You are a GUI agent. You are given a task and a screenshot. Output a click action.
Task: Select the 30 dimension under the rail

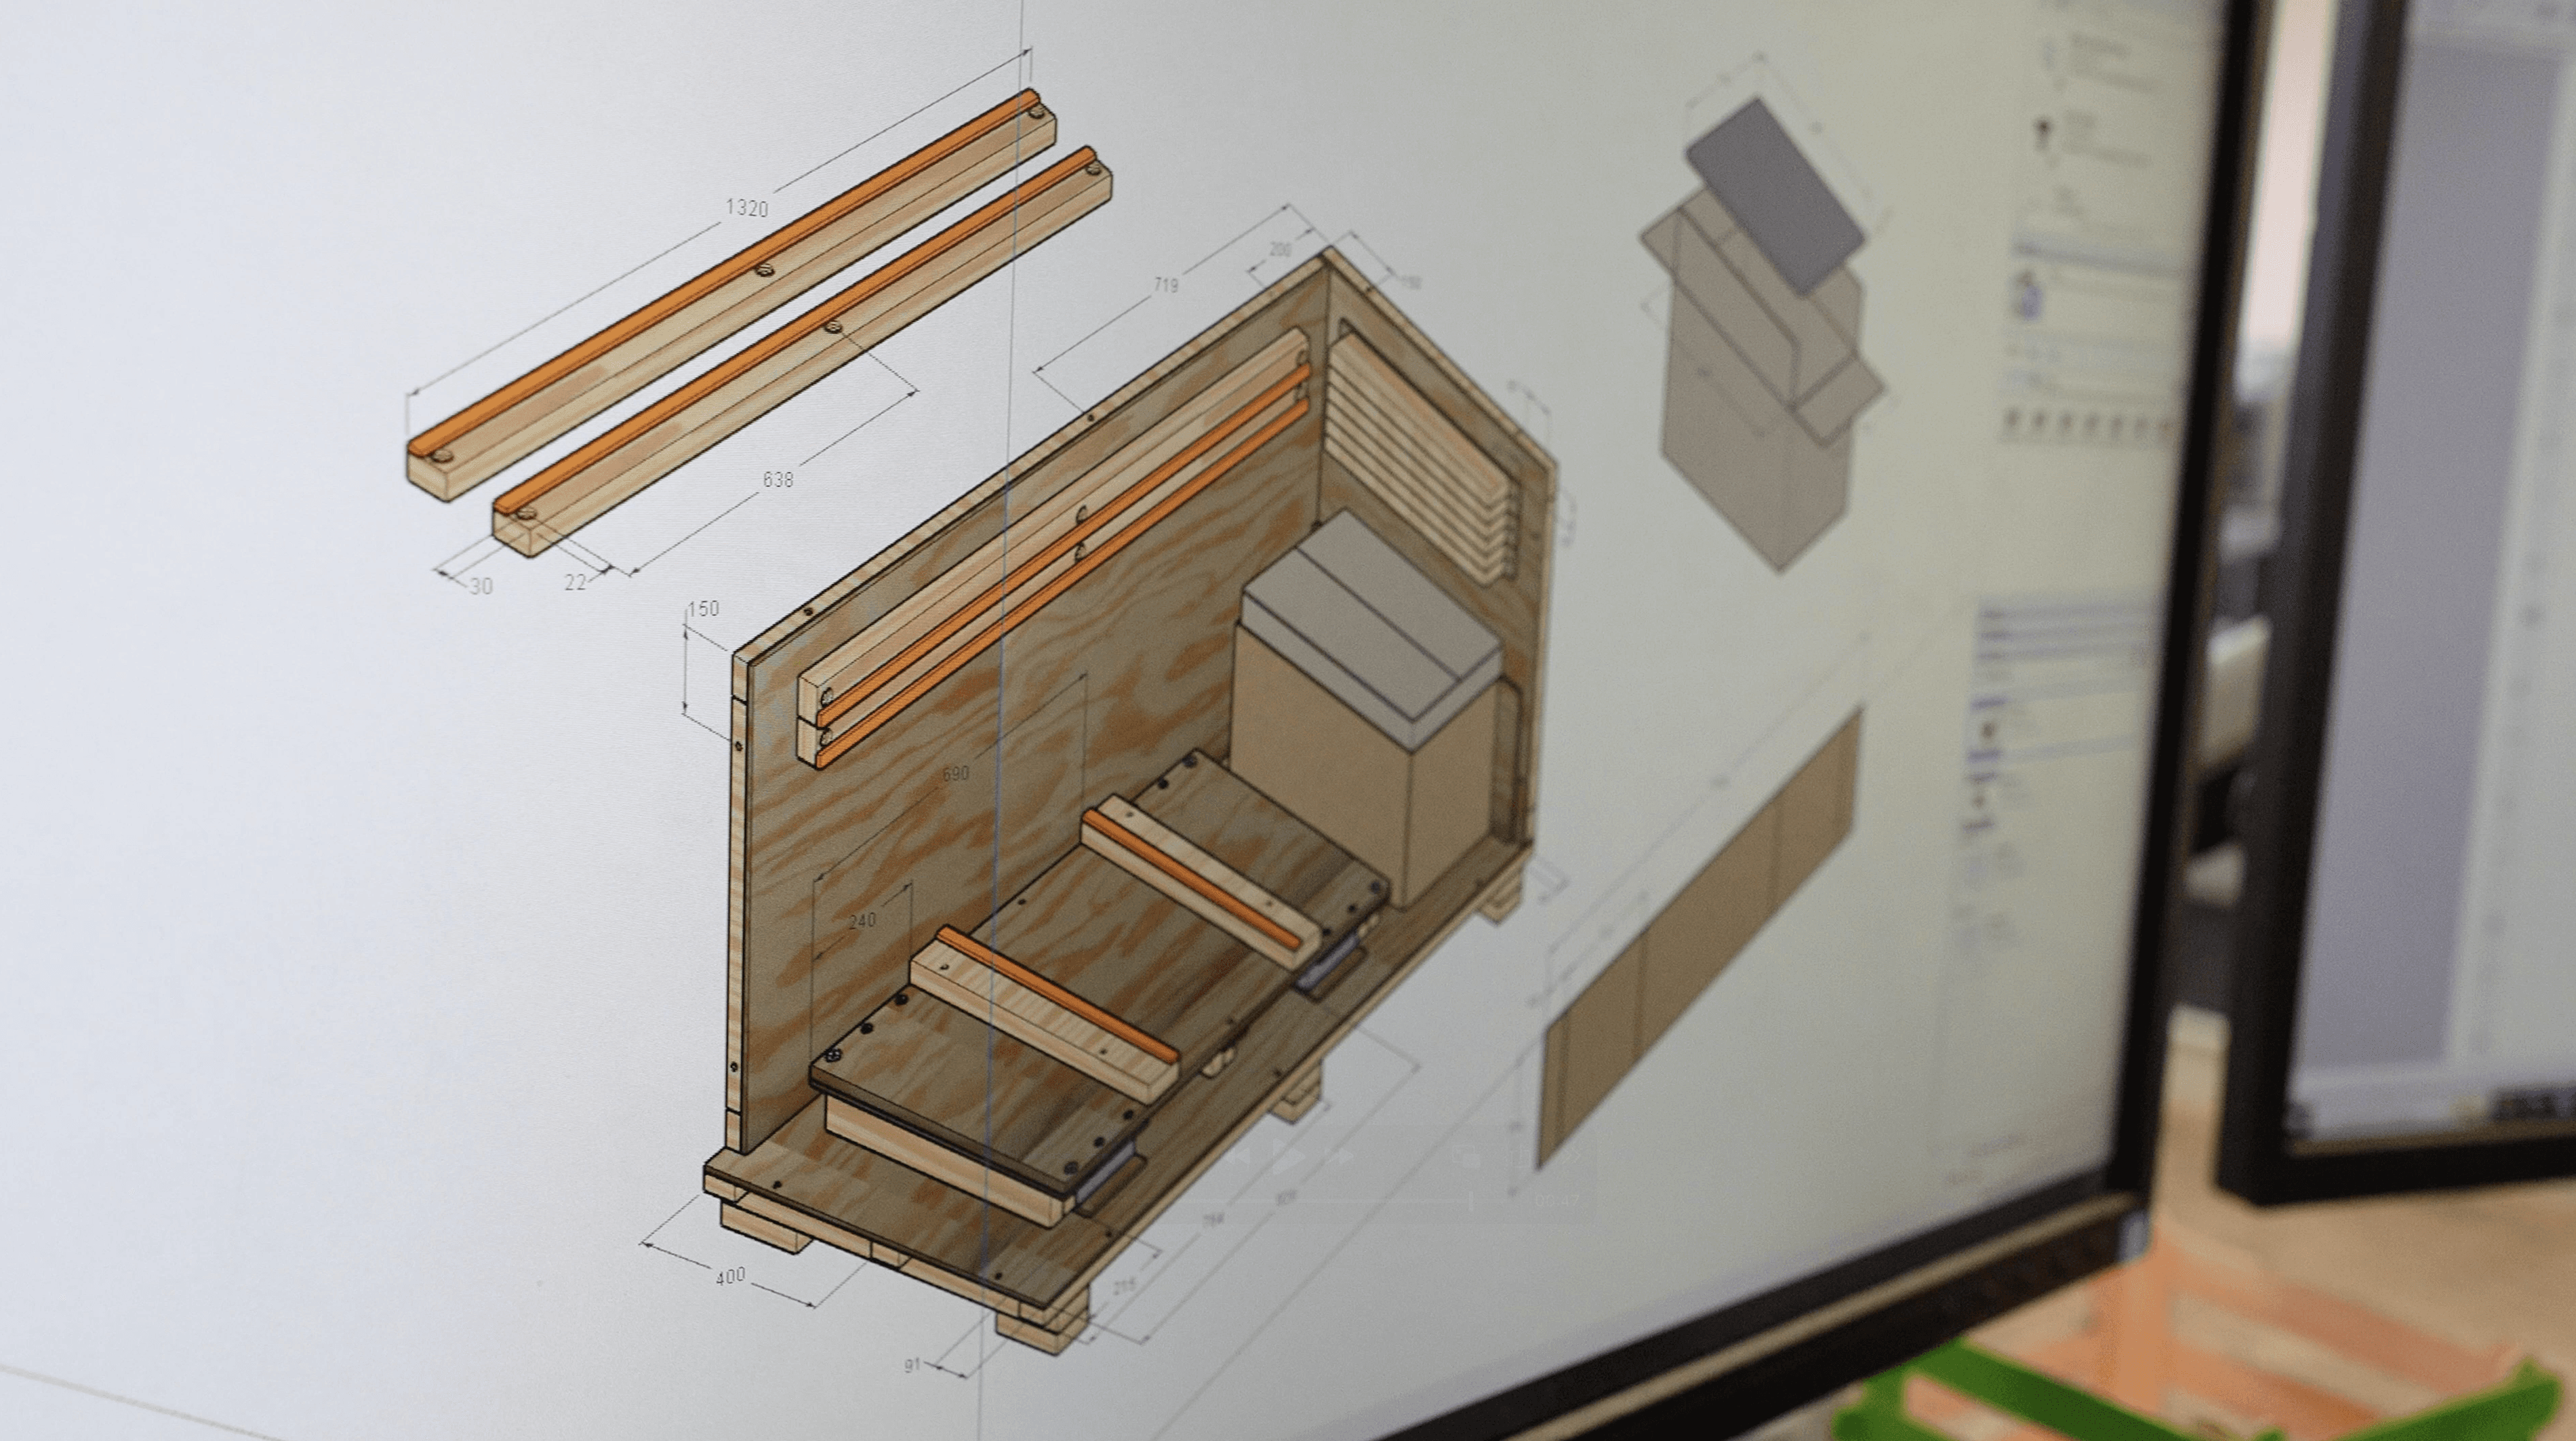[481, 586]
